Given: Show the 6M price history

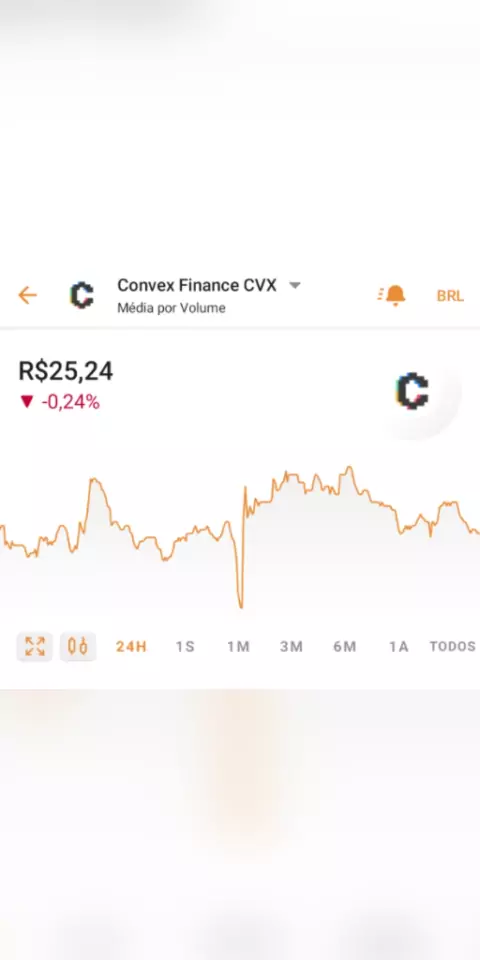Looking at the screenshot, I should coord(345,647).
